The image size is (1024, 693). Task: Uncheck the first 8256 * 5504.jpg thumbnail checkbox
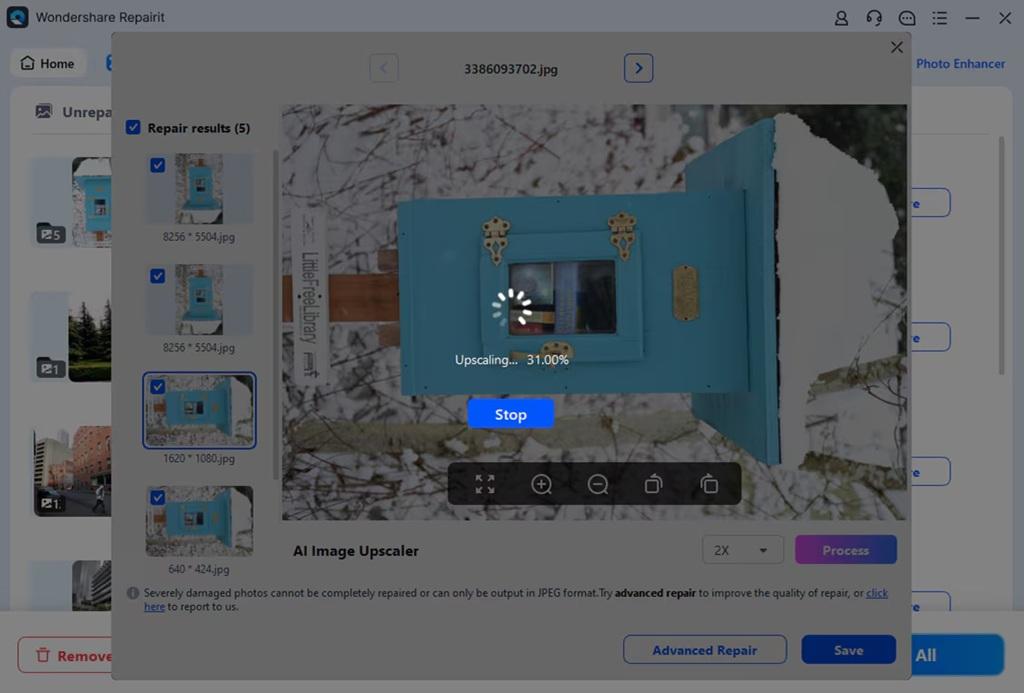(x=157, y=166)
